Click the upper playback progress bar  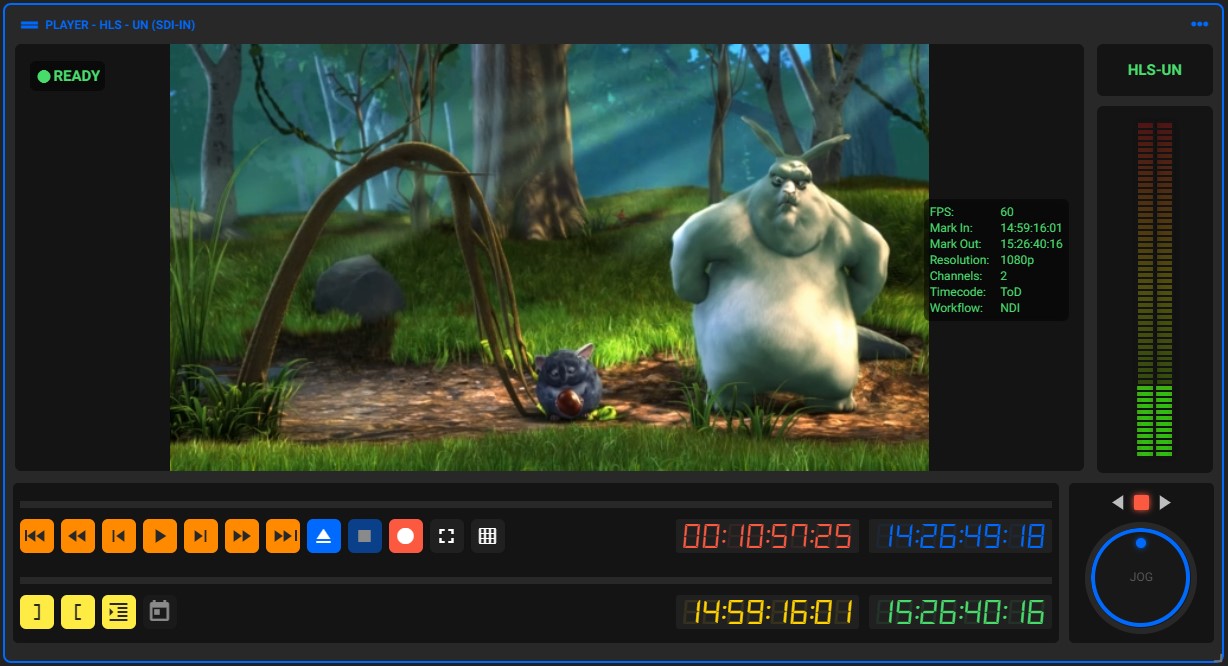coord(536,505)
